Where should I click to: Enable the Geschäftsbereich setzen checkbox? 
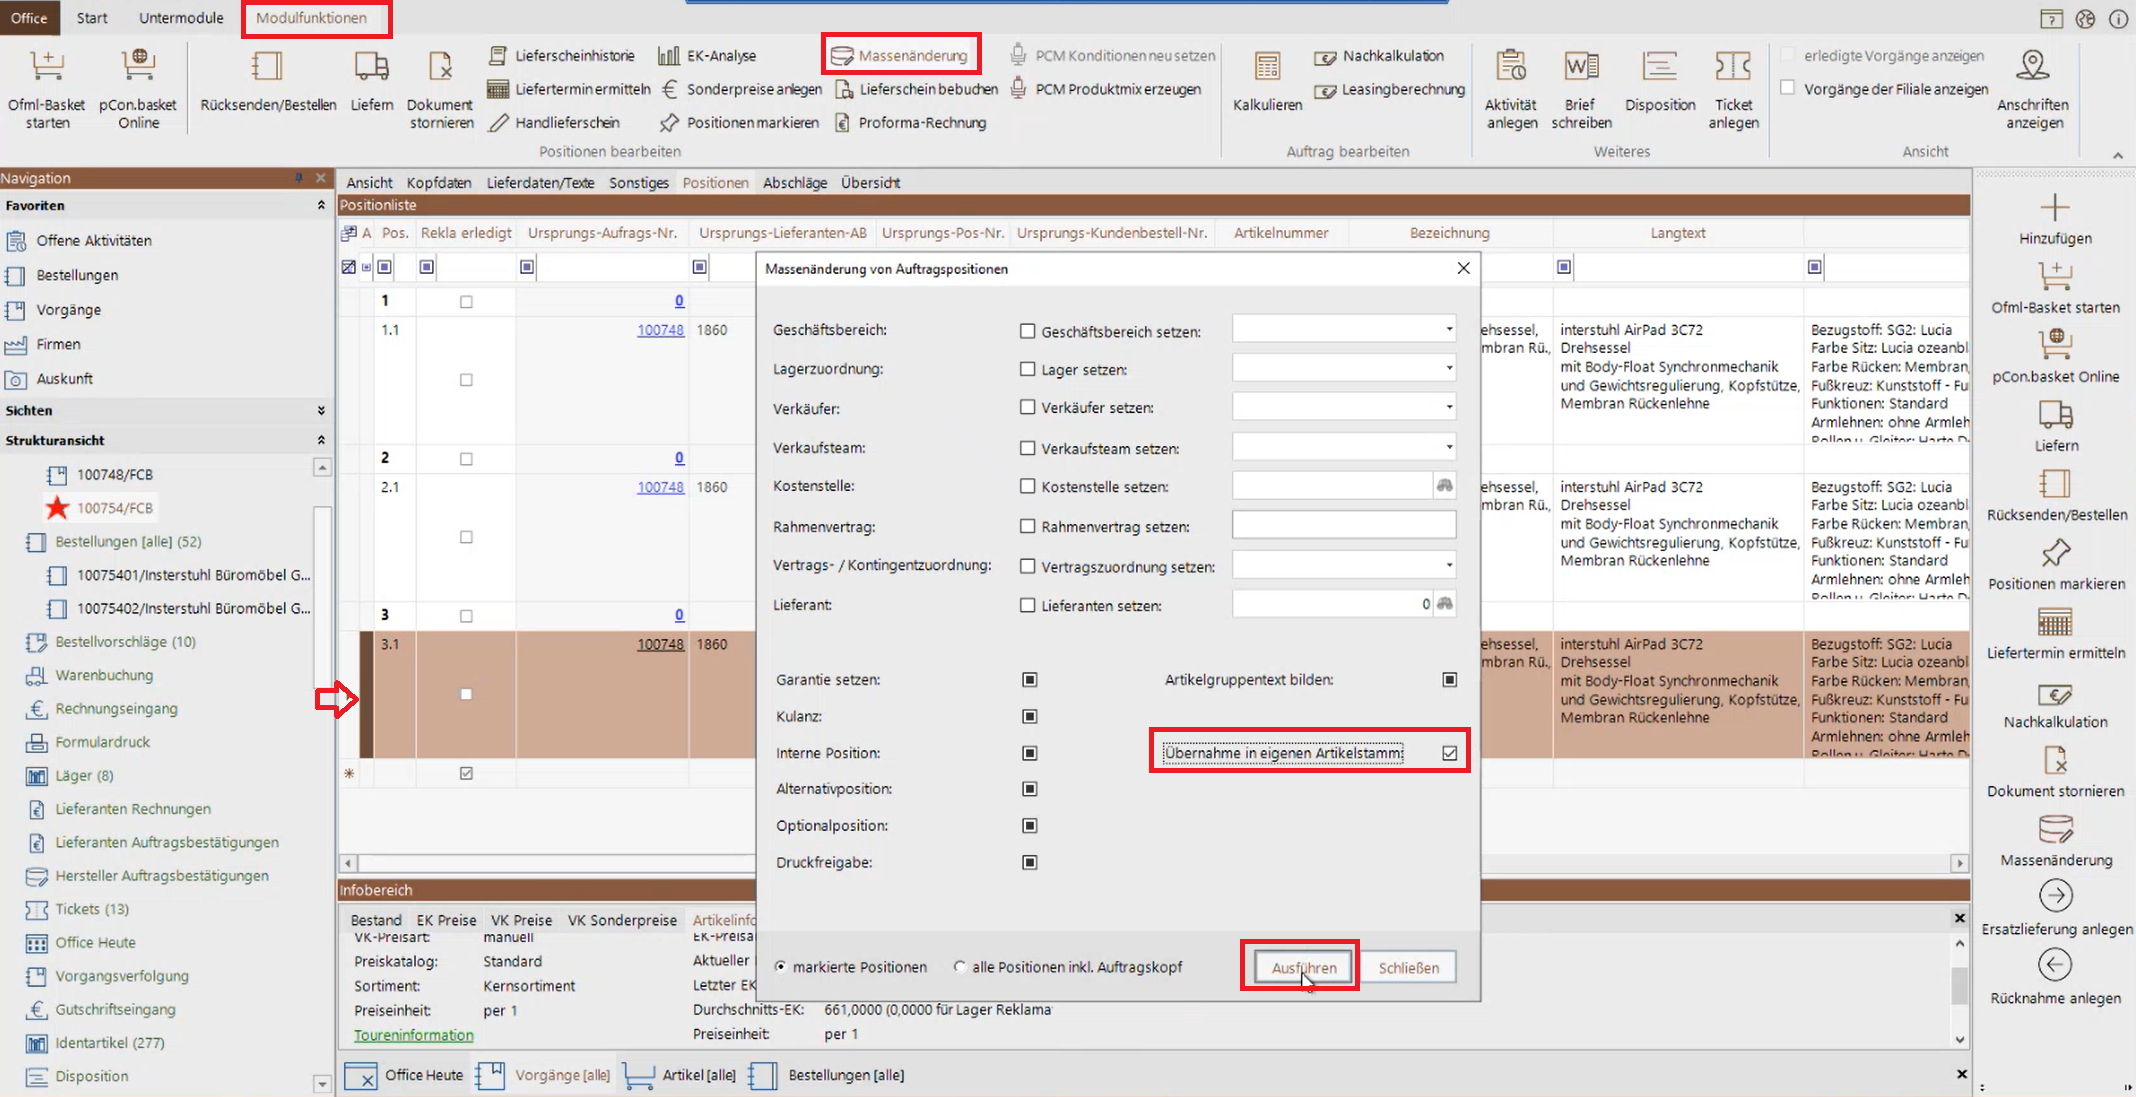(x=1027, y=331)
